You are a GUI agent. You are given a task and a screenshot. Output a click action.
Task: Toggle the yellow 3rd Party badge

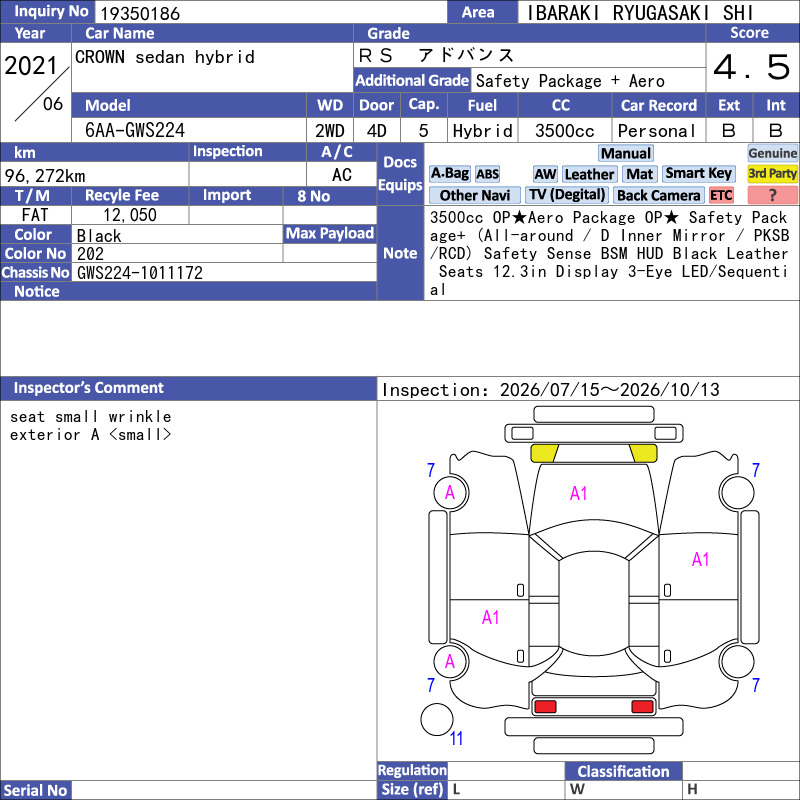(x=772, y=174)
